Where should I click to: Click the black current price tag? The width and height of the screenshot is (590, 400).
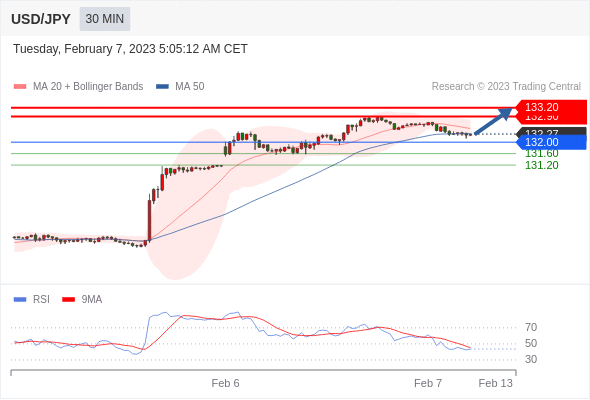(552, 132)
